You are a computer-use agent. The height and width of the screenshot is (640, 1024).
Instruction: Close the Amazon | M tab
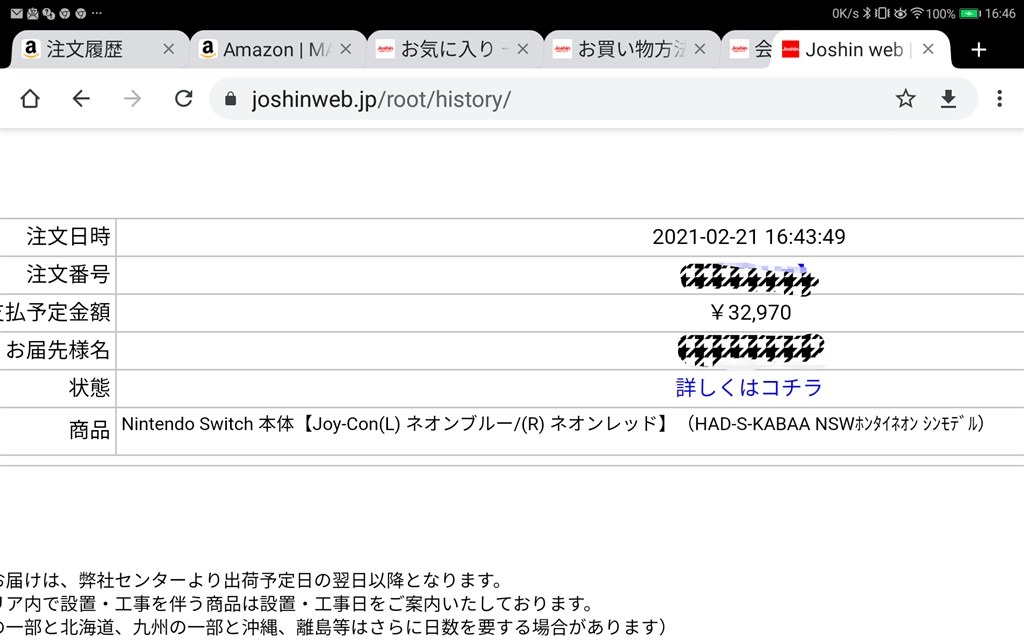(345, 49)
